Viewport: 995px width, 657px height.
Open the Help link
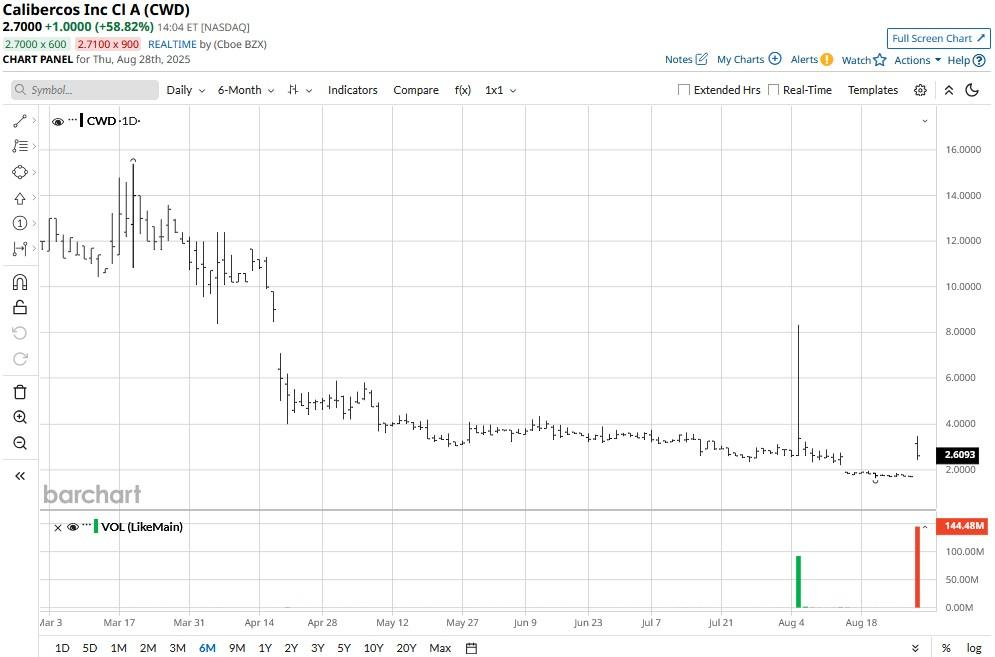966,60
